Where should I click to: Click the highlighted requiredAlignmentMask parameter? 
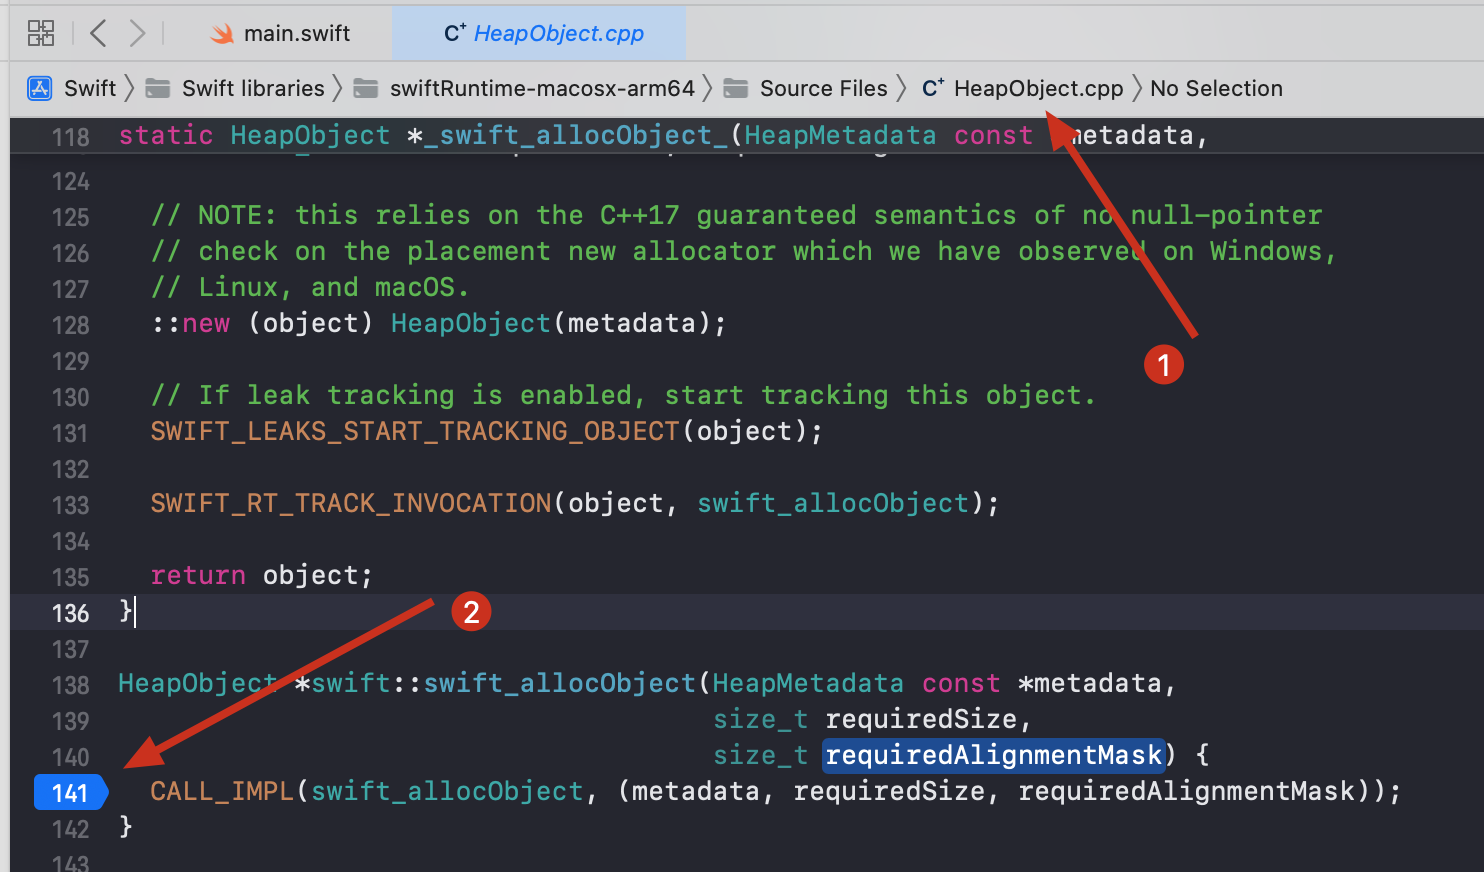tap(994, 755)
